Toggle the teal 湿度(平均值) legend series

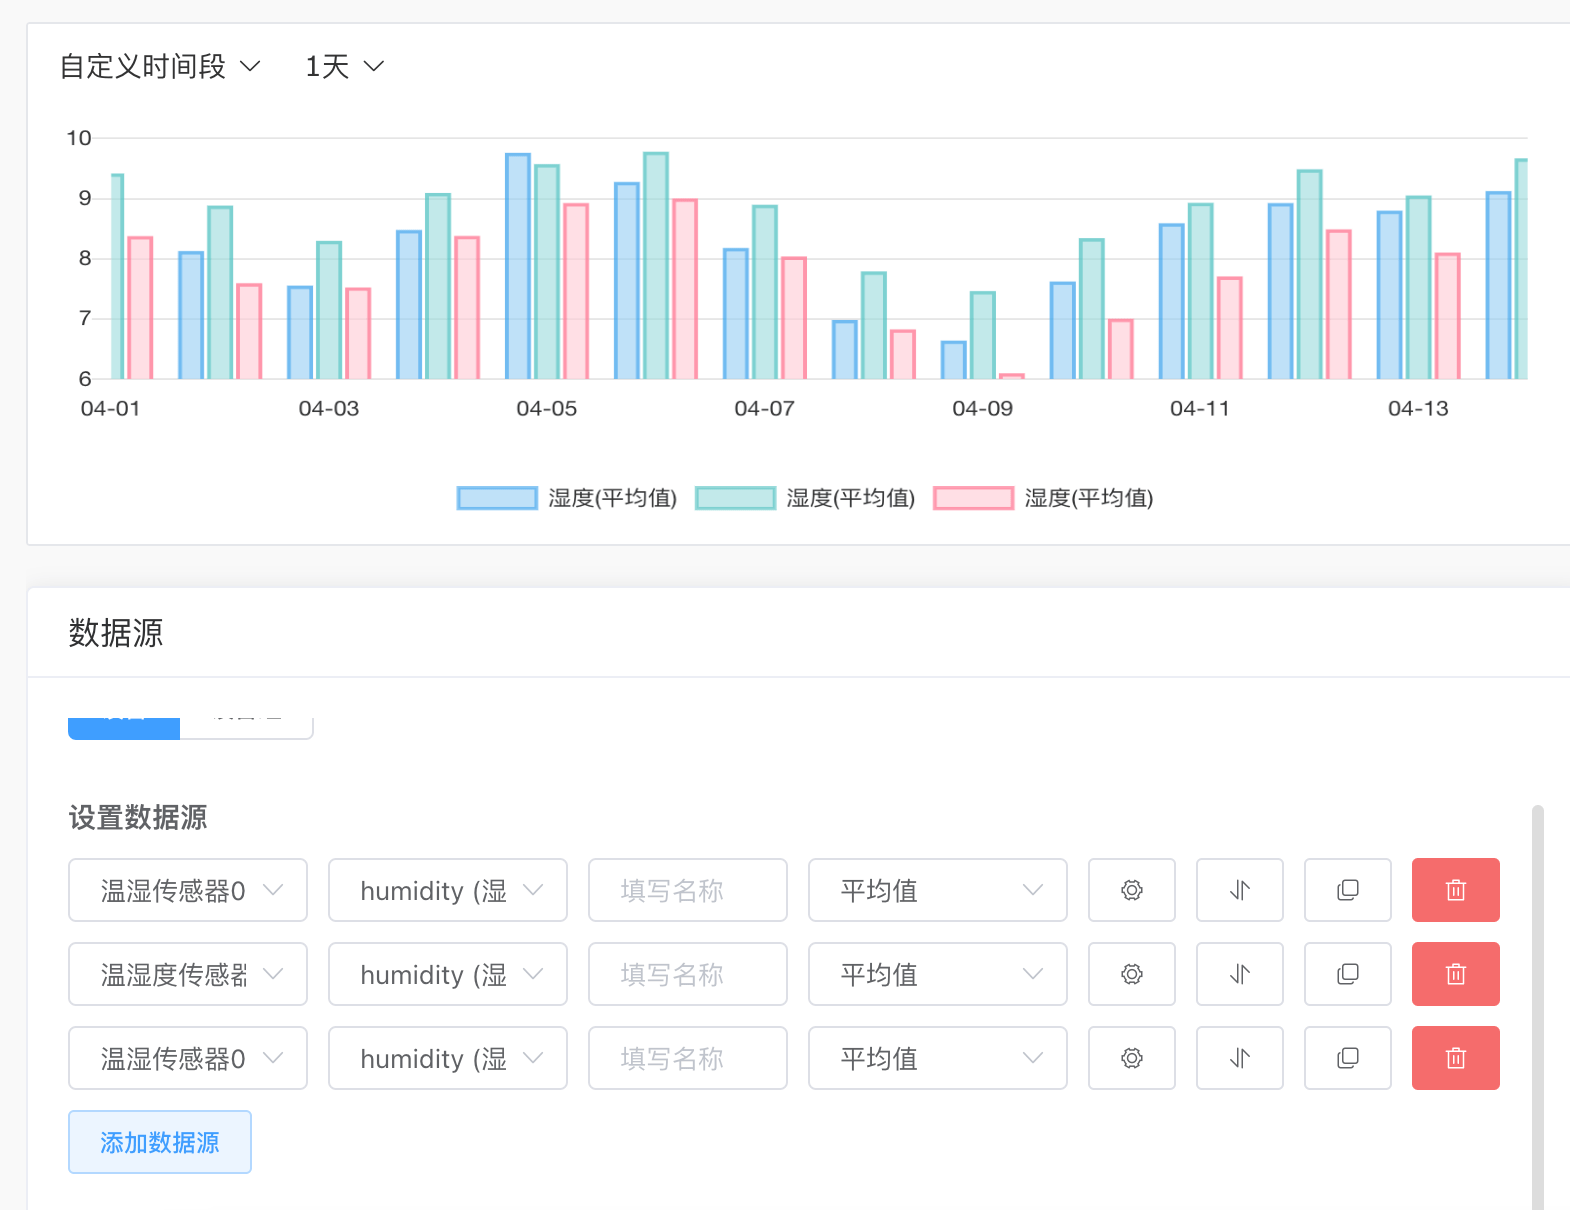tap(805, 498)
